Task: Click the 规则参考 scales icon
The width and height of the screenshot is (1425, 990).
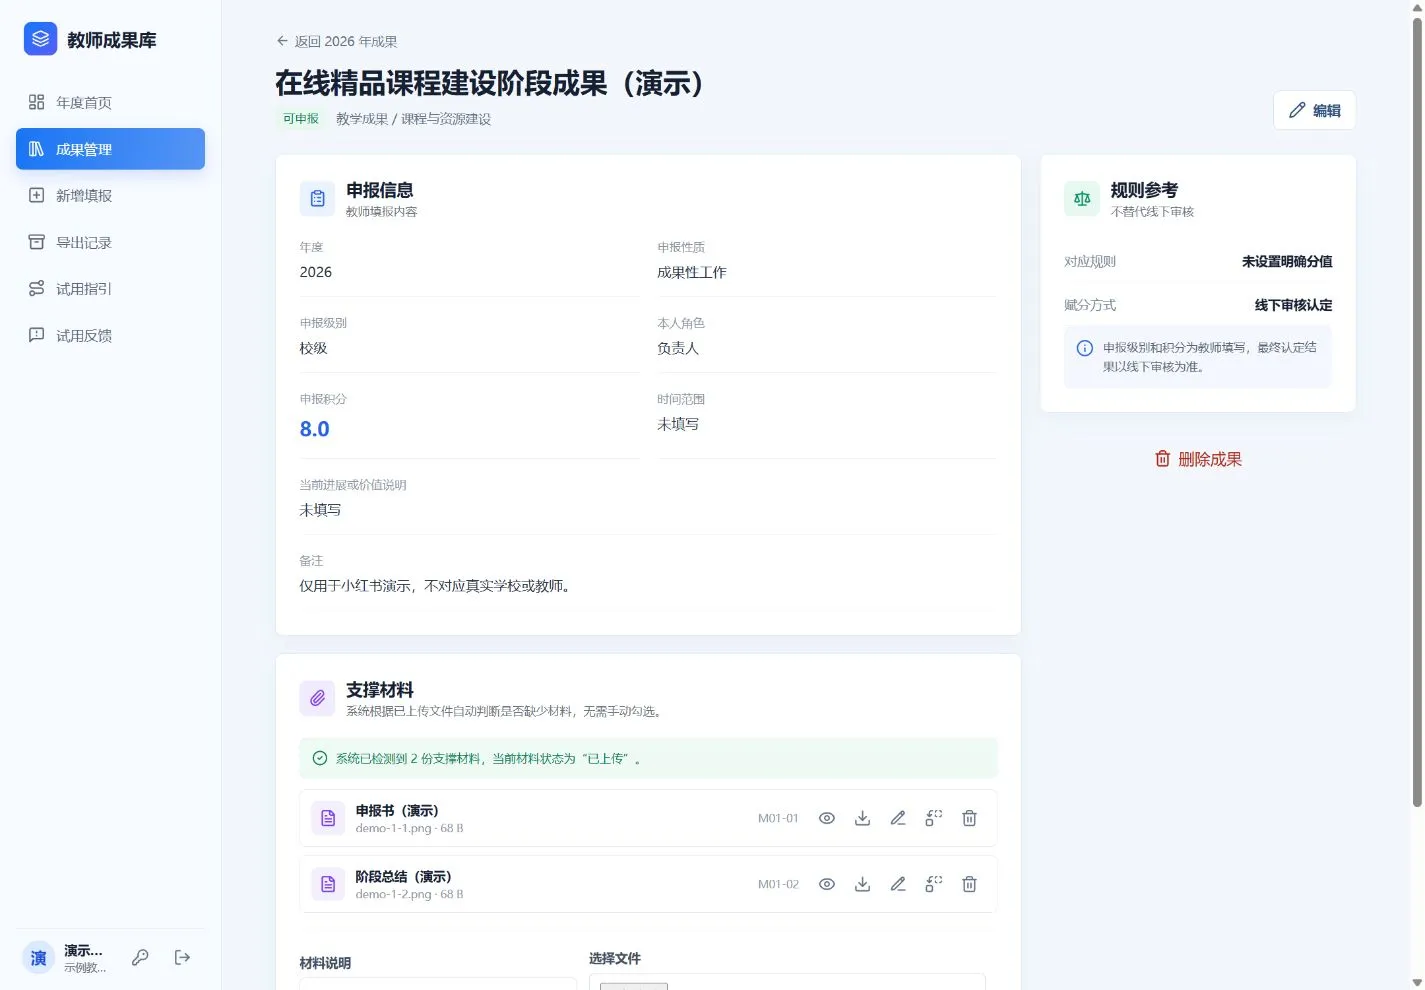Action: coord(1082,198)
